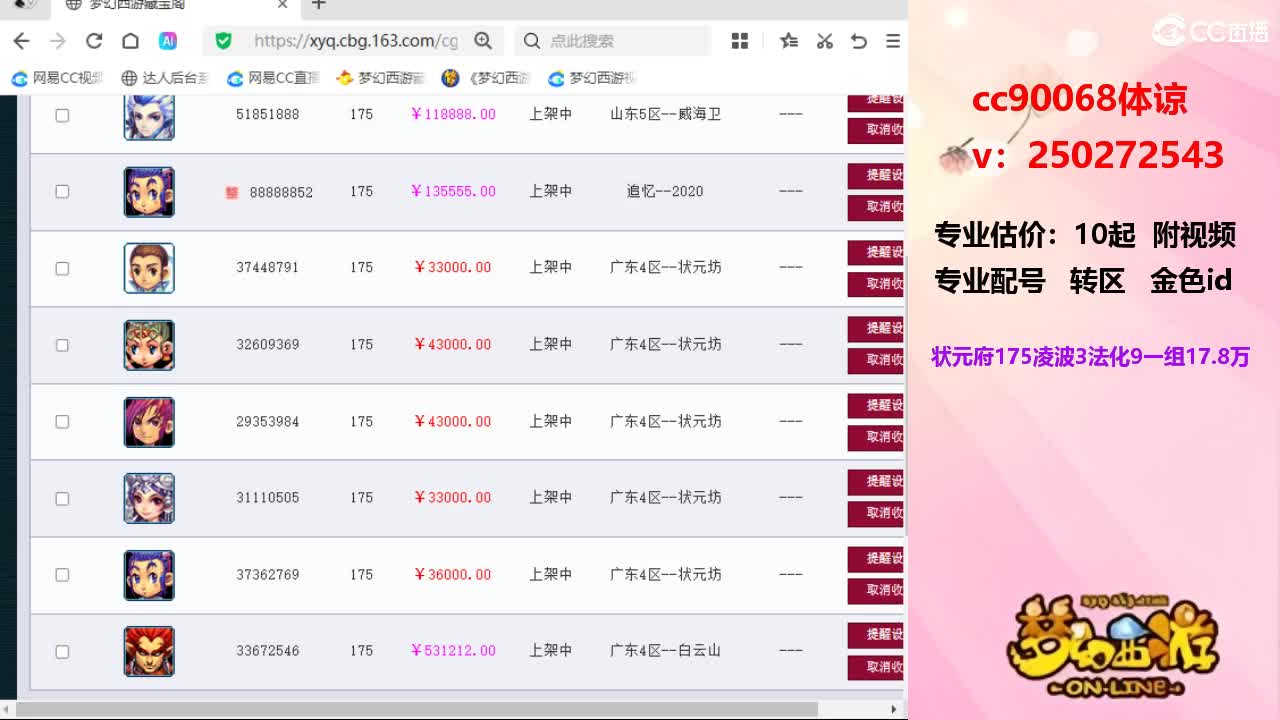Open the browser hamburger menu
This screenshot has height=720, width=1280.
pos(893,41)
